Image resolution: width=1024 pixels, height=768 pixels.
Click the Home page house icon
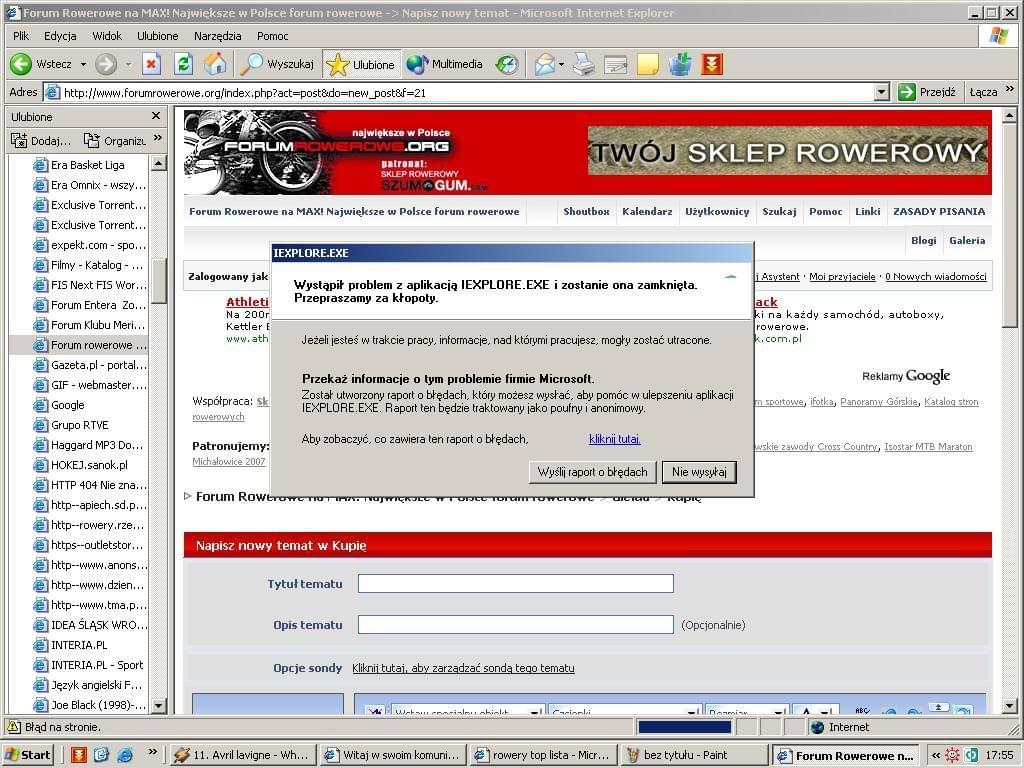(x=215, y=64)
